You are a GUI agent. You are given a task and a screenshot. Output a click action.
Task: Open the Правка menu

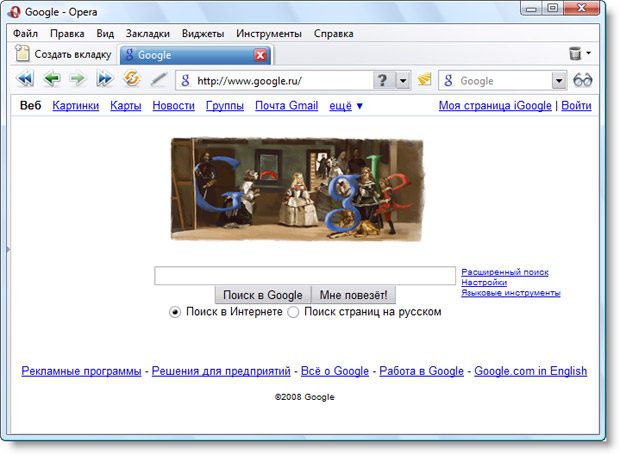67,34
